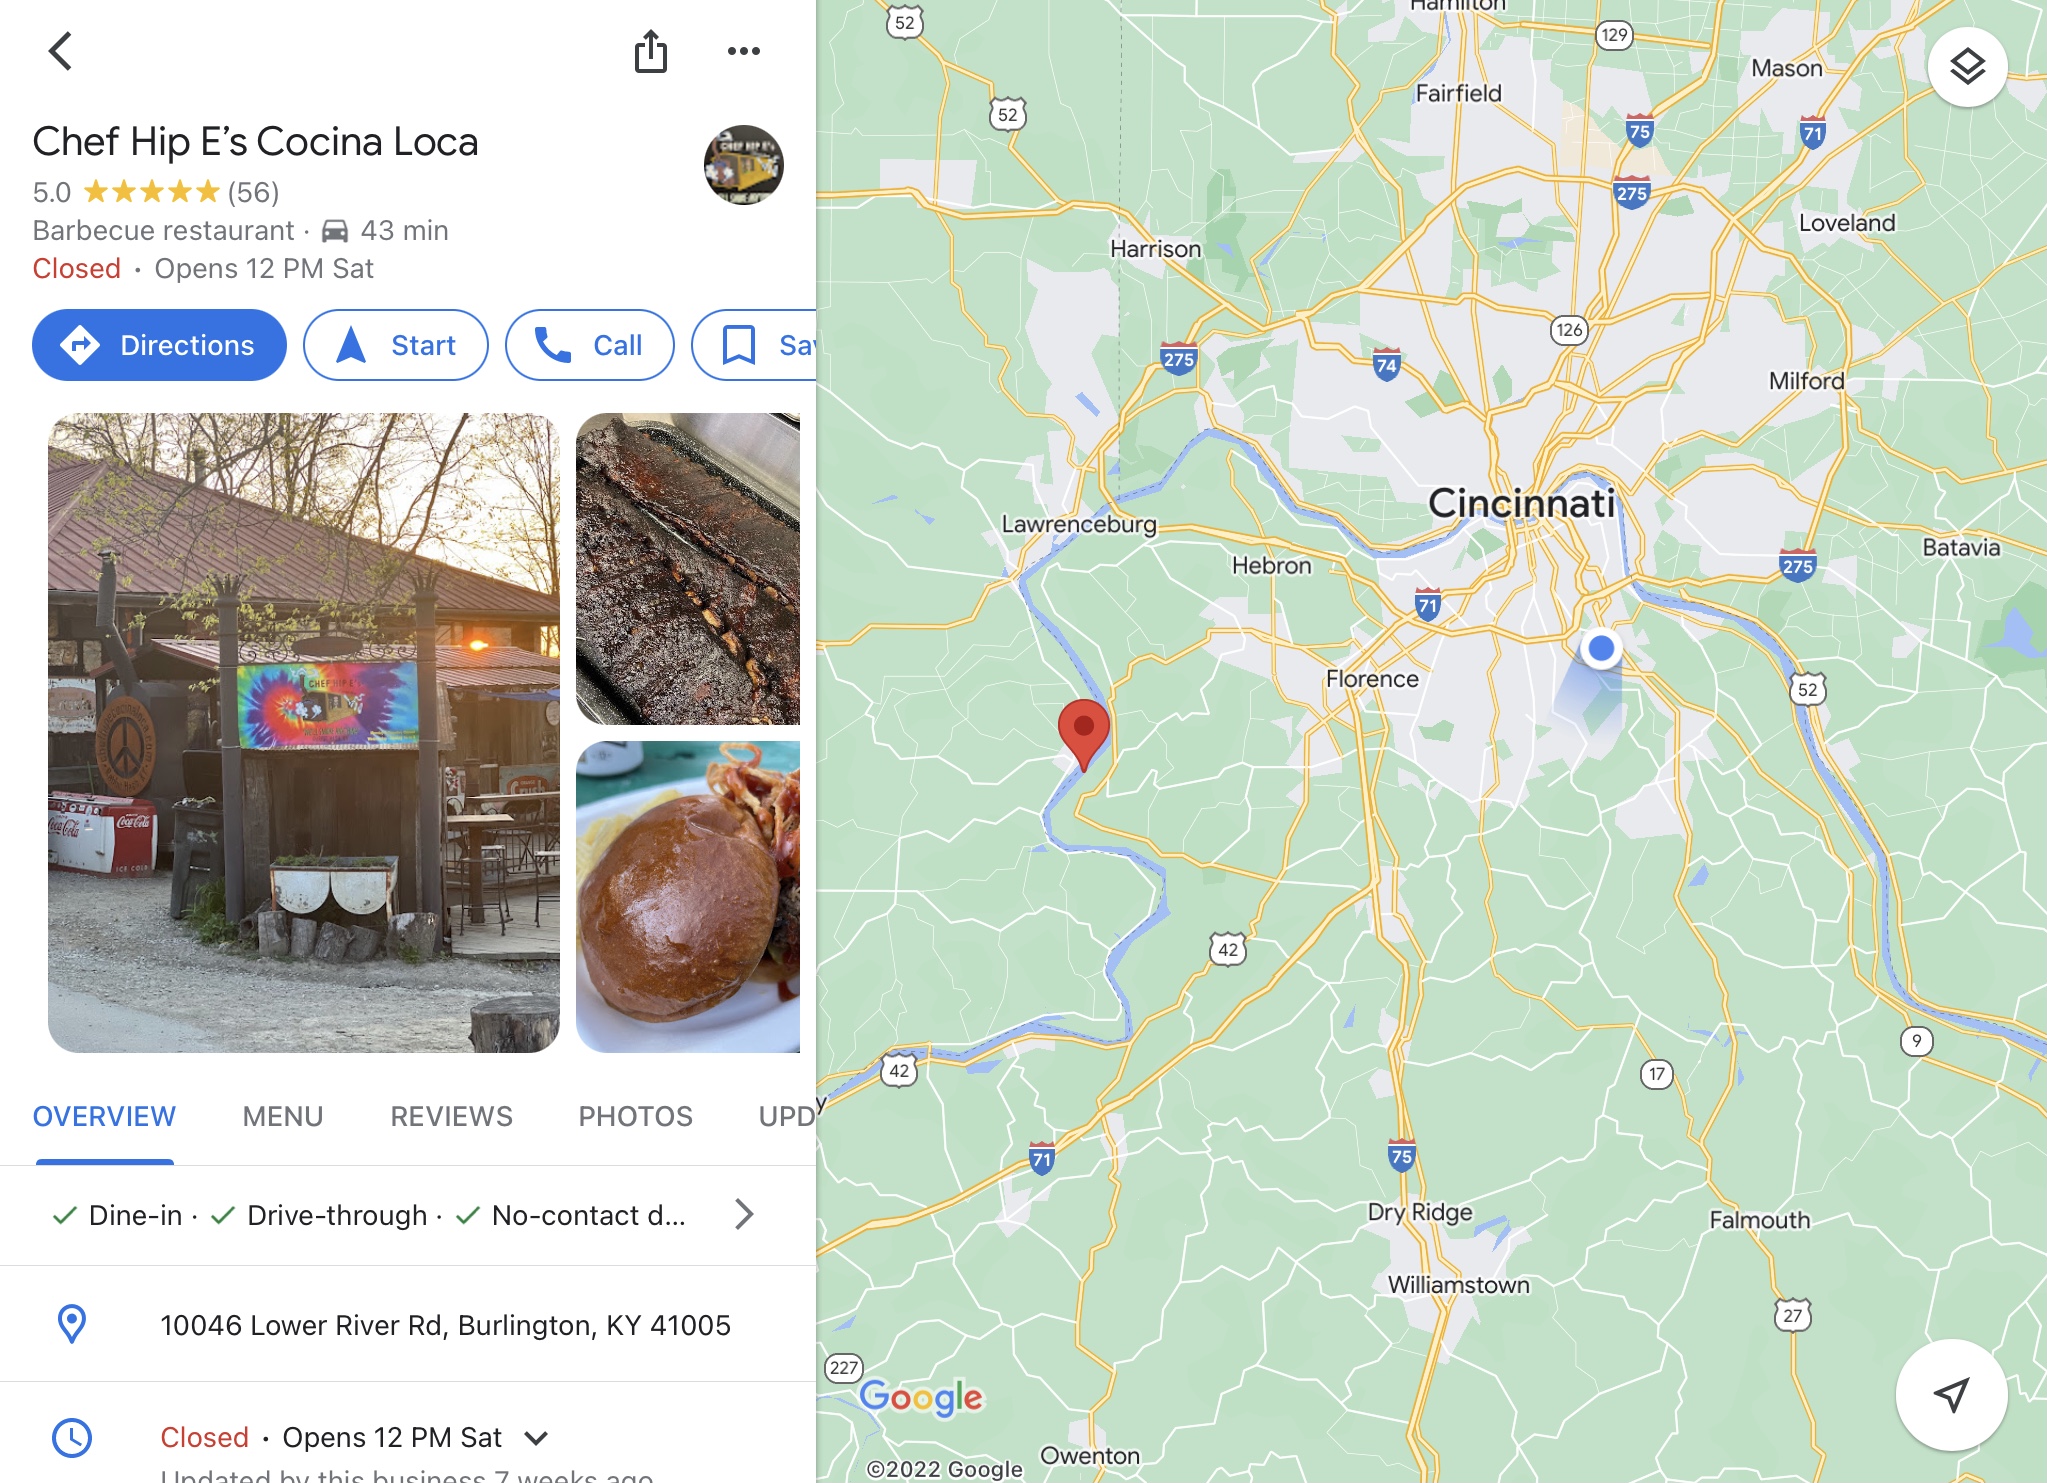The width and height of the screenshot is (2047, 1483).
Task: Expand service options with the chevron arrow
Action: click(x=743, y=1214)
